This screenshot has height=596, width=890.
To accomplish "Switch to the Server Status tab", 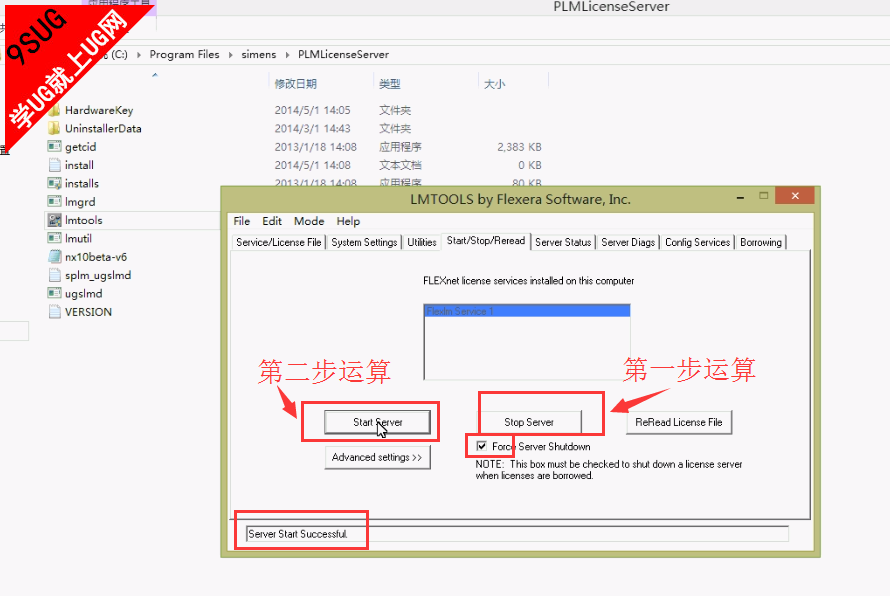I will pos(563,242).
